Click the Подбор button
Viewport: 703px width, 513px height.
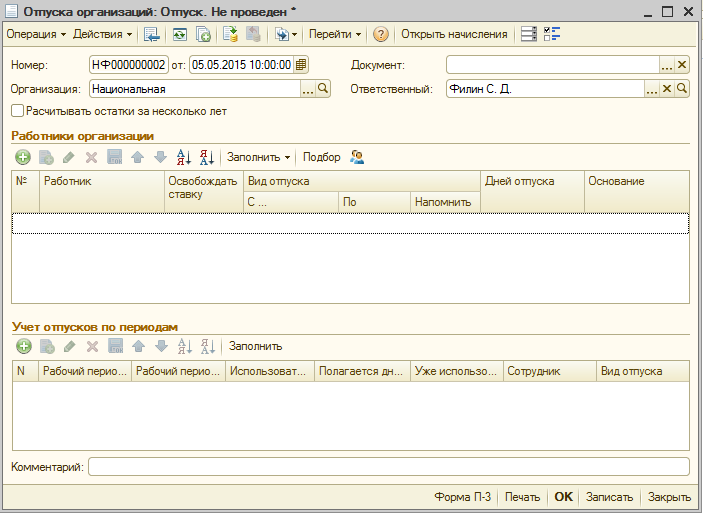point(321,157)
